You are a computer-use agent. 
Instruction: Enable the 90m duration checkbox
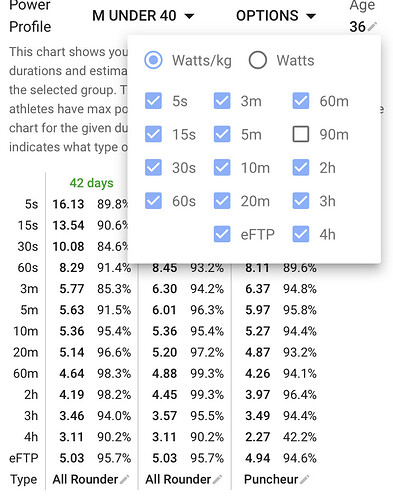pyautogui.click(x=301, y=134)
